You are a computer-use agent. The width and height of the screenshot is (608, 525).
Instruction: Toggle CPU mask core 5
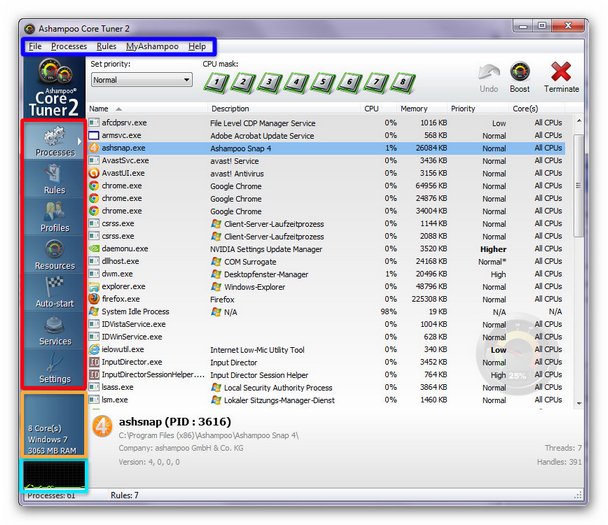click(323, 82)
